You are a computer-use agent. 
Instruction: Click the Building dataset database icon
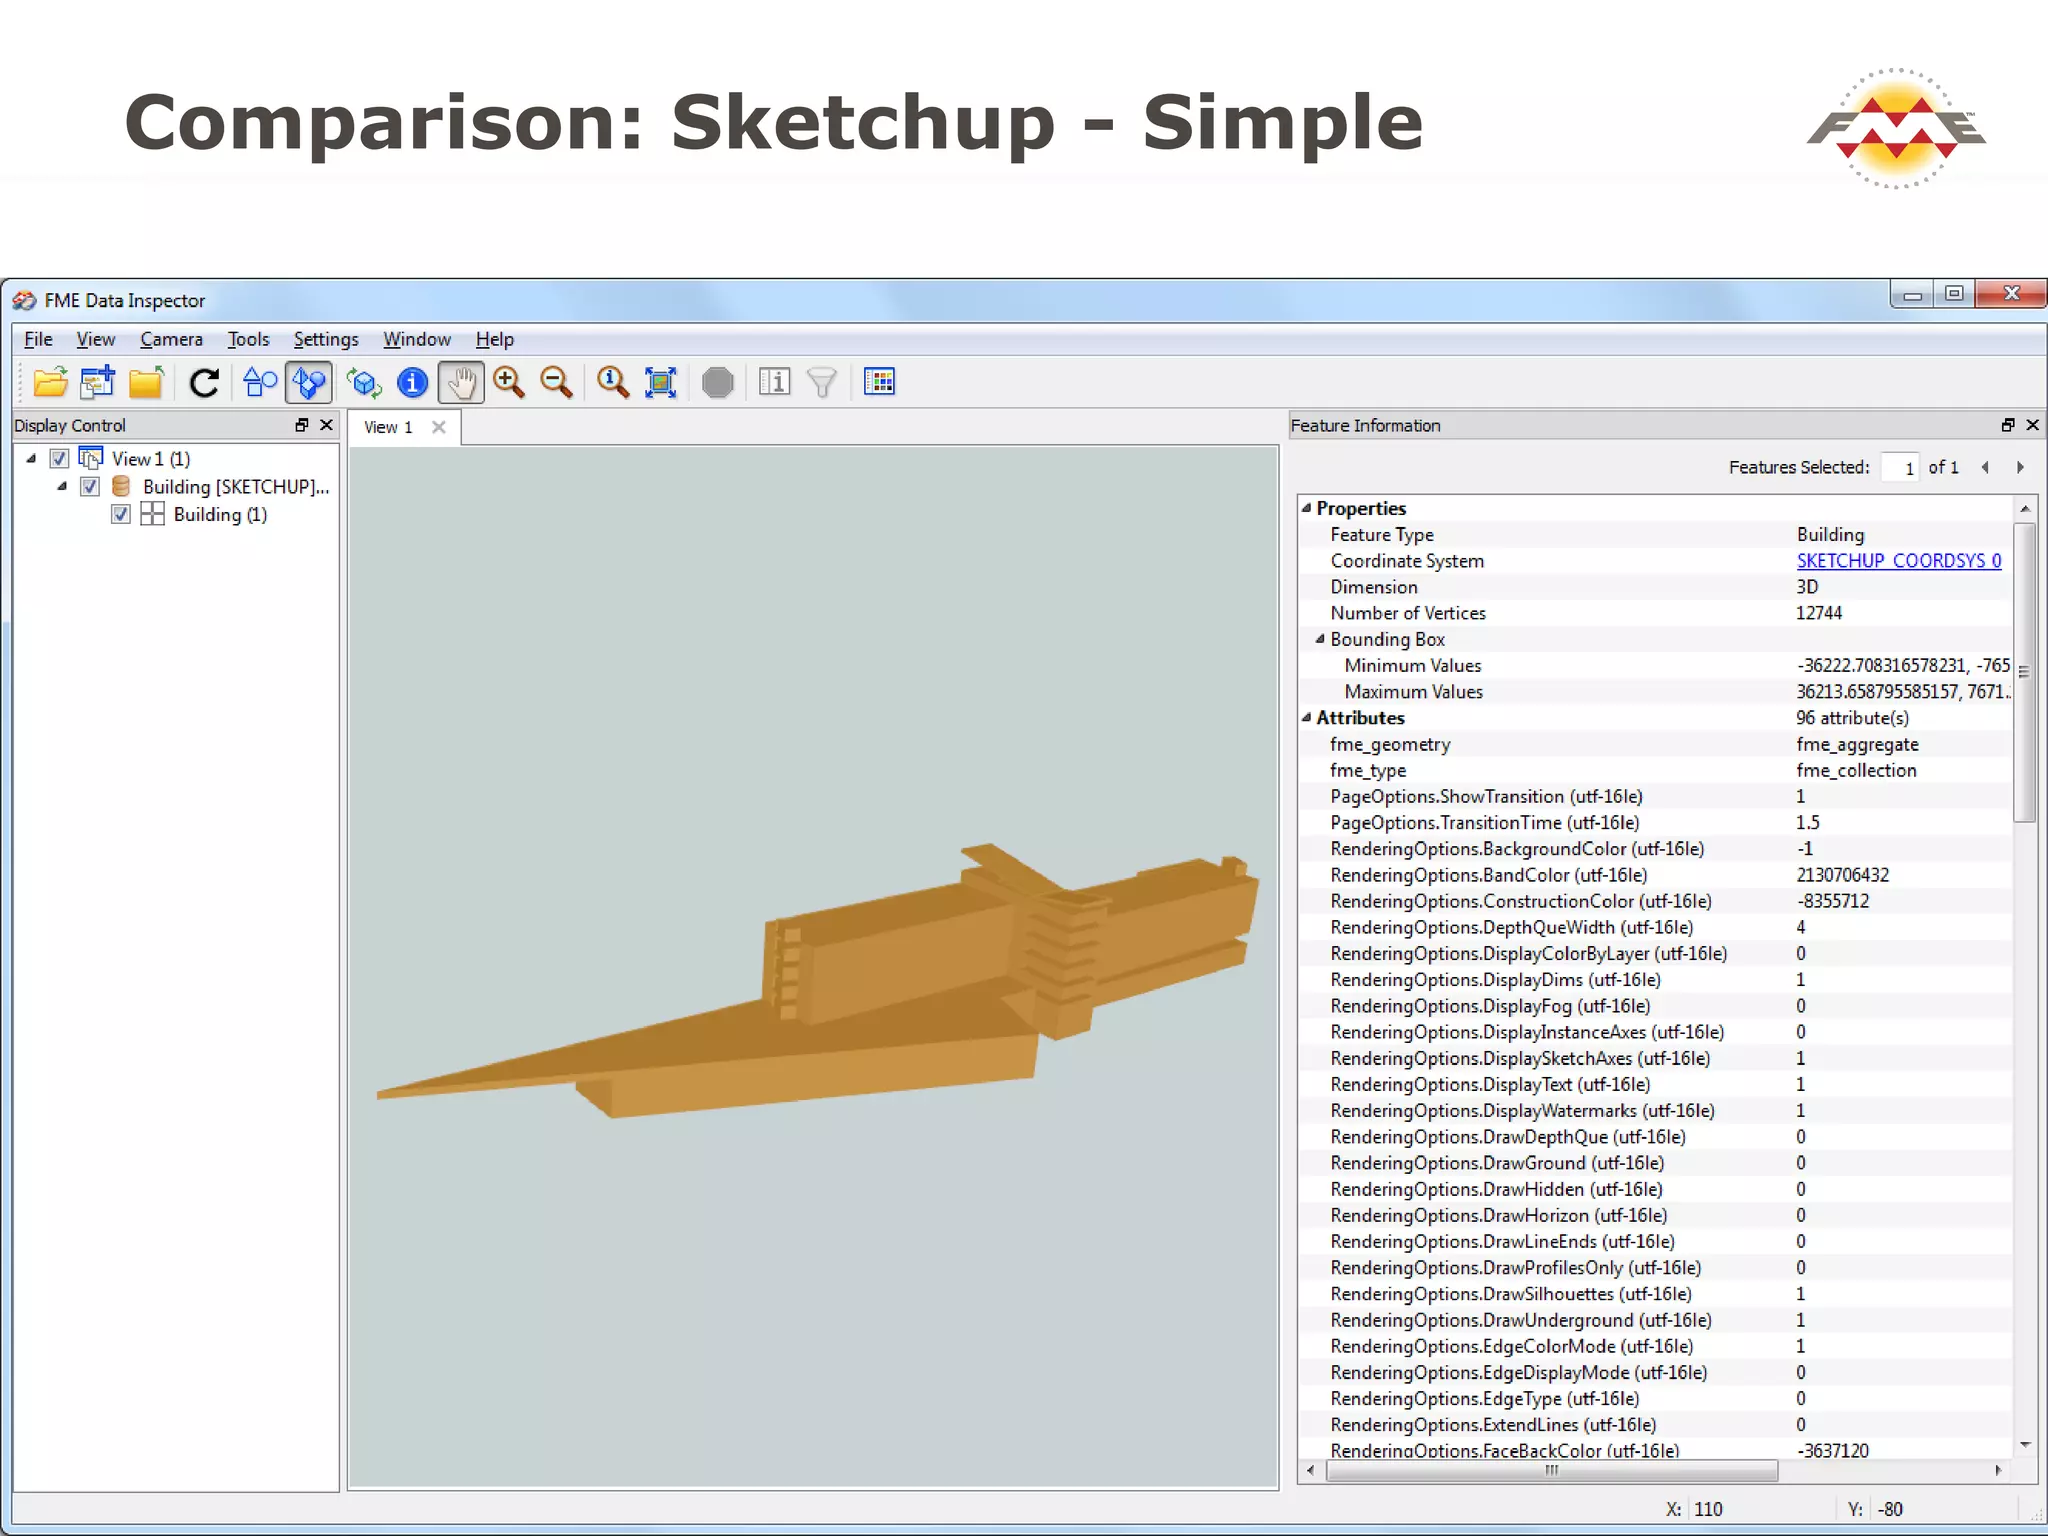click(x=121, y=486)
